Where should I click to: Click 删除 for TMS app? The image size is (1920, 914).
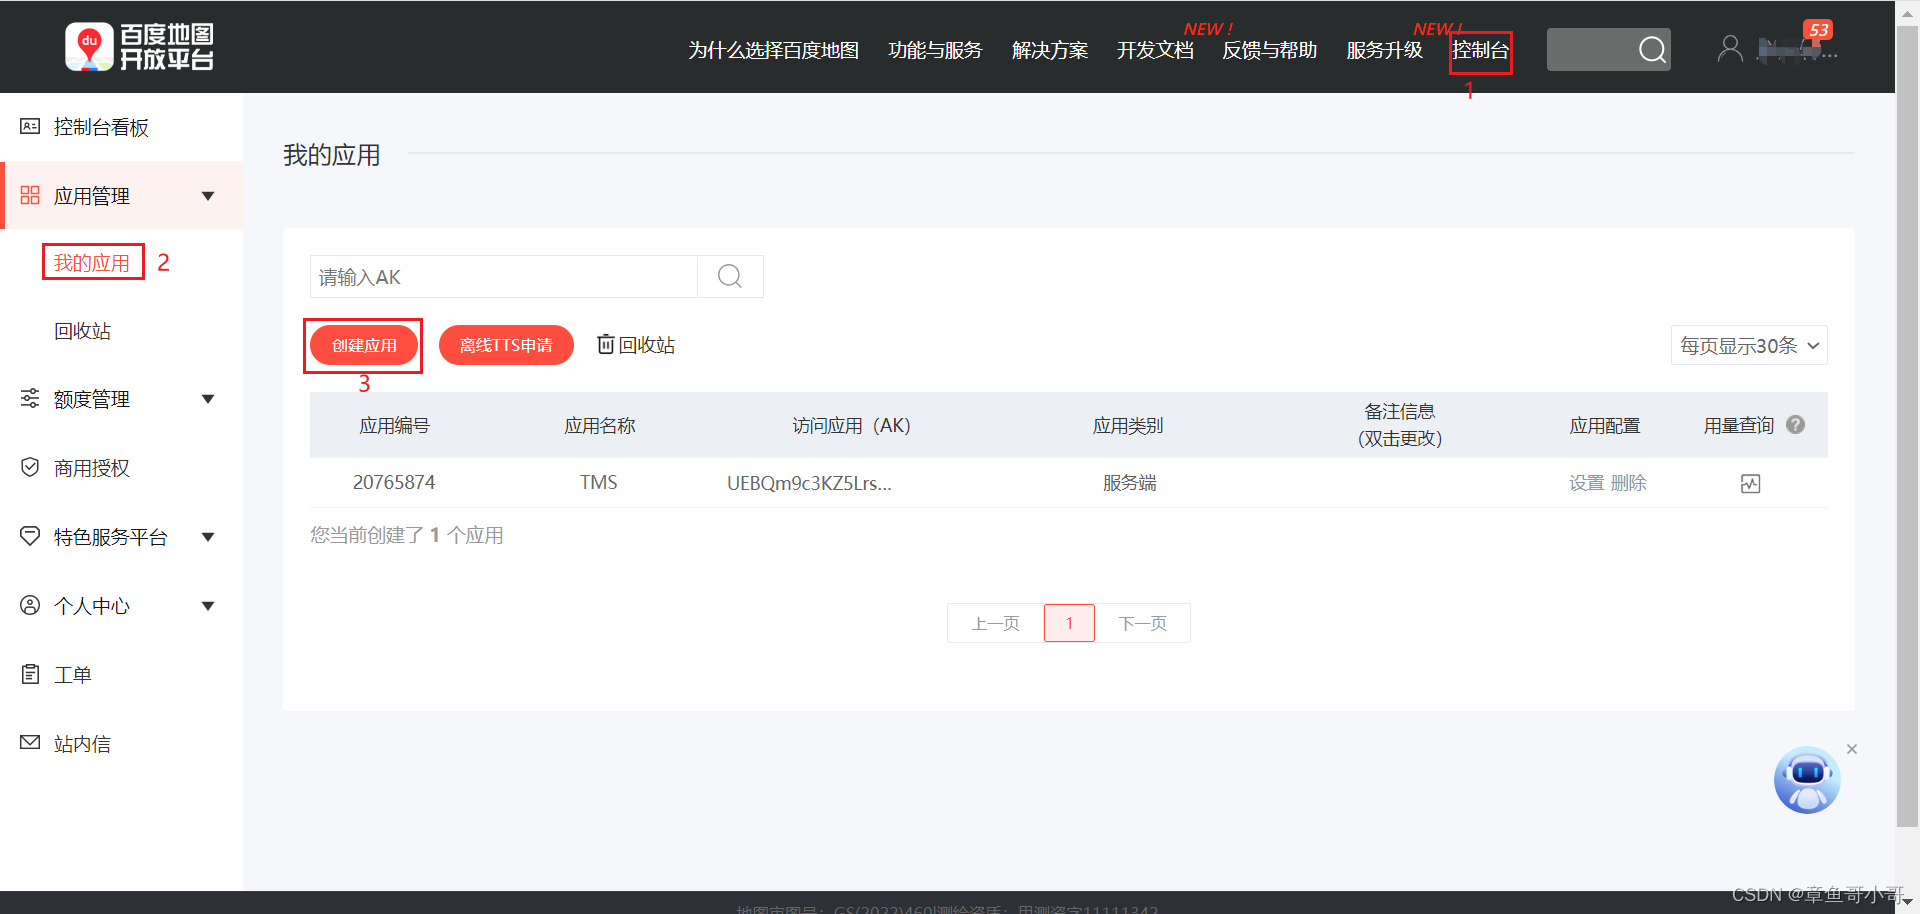tap(1628, 483)
